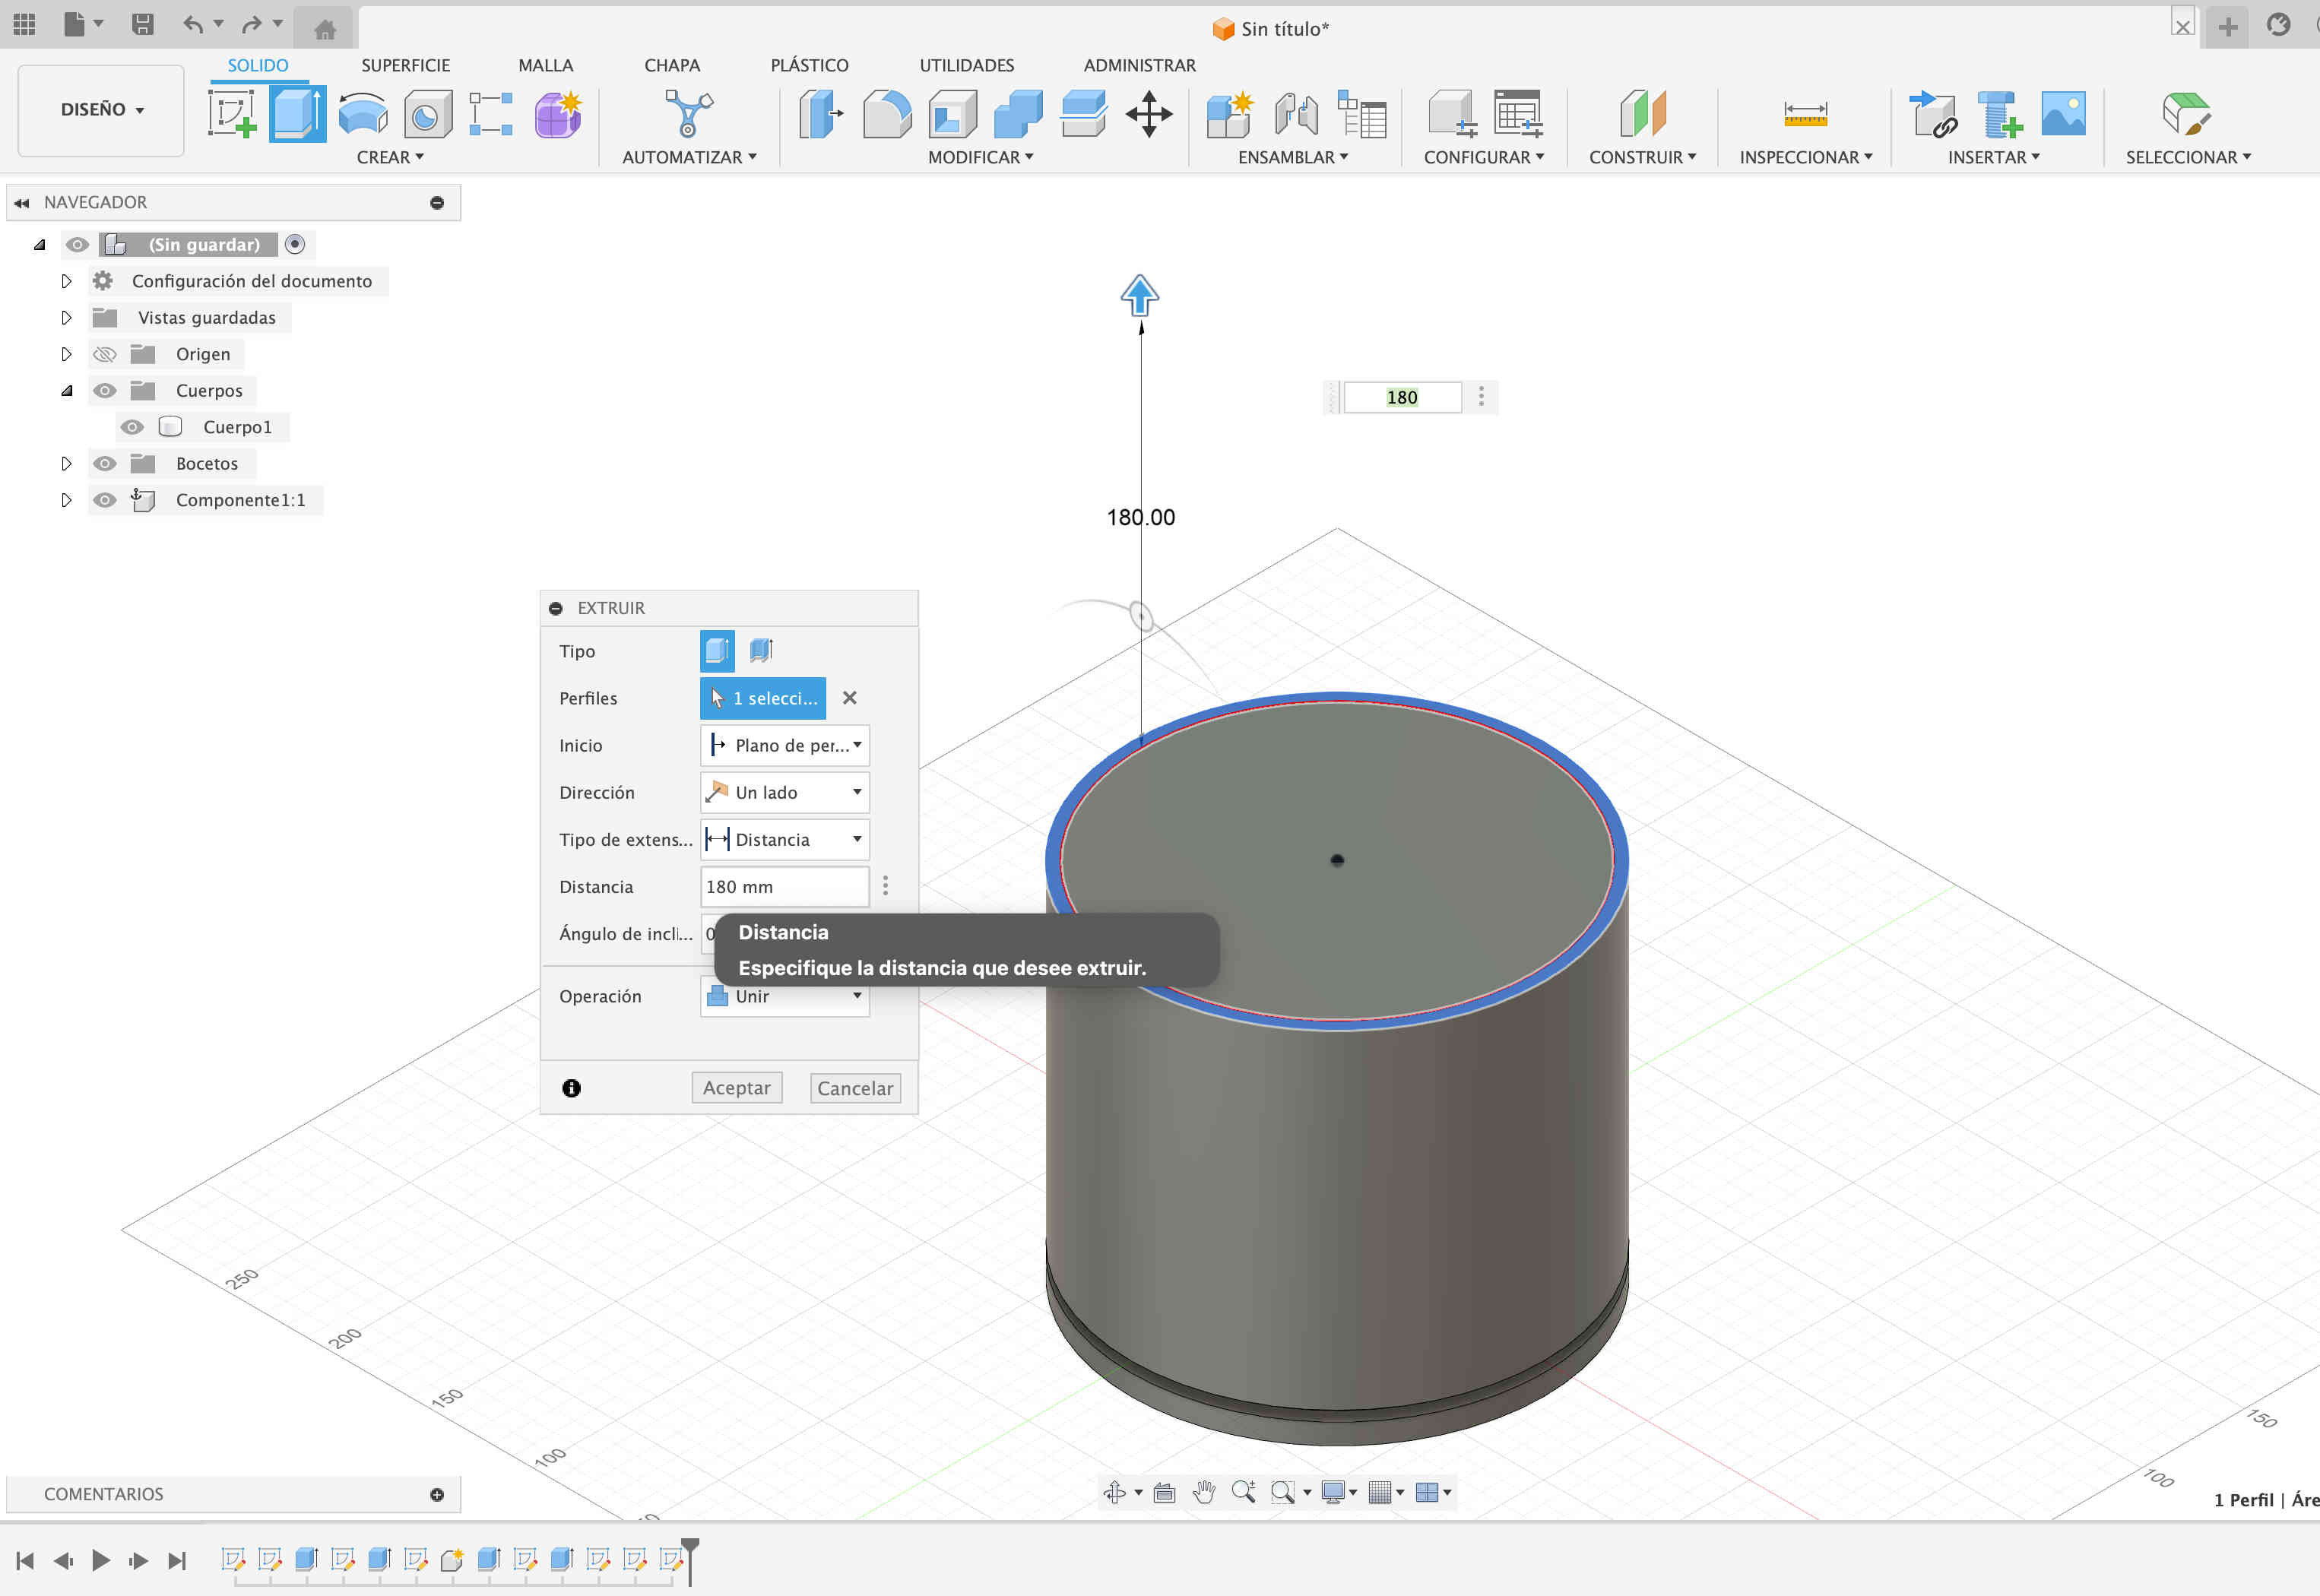
Task: Choose the solid extrude type icon
Action: pyautogui.click(x=717, y=651)
